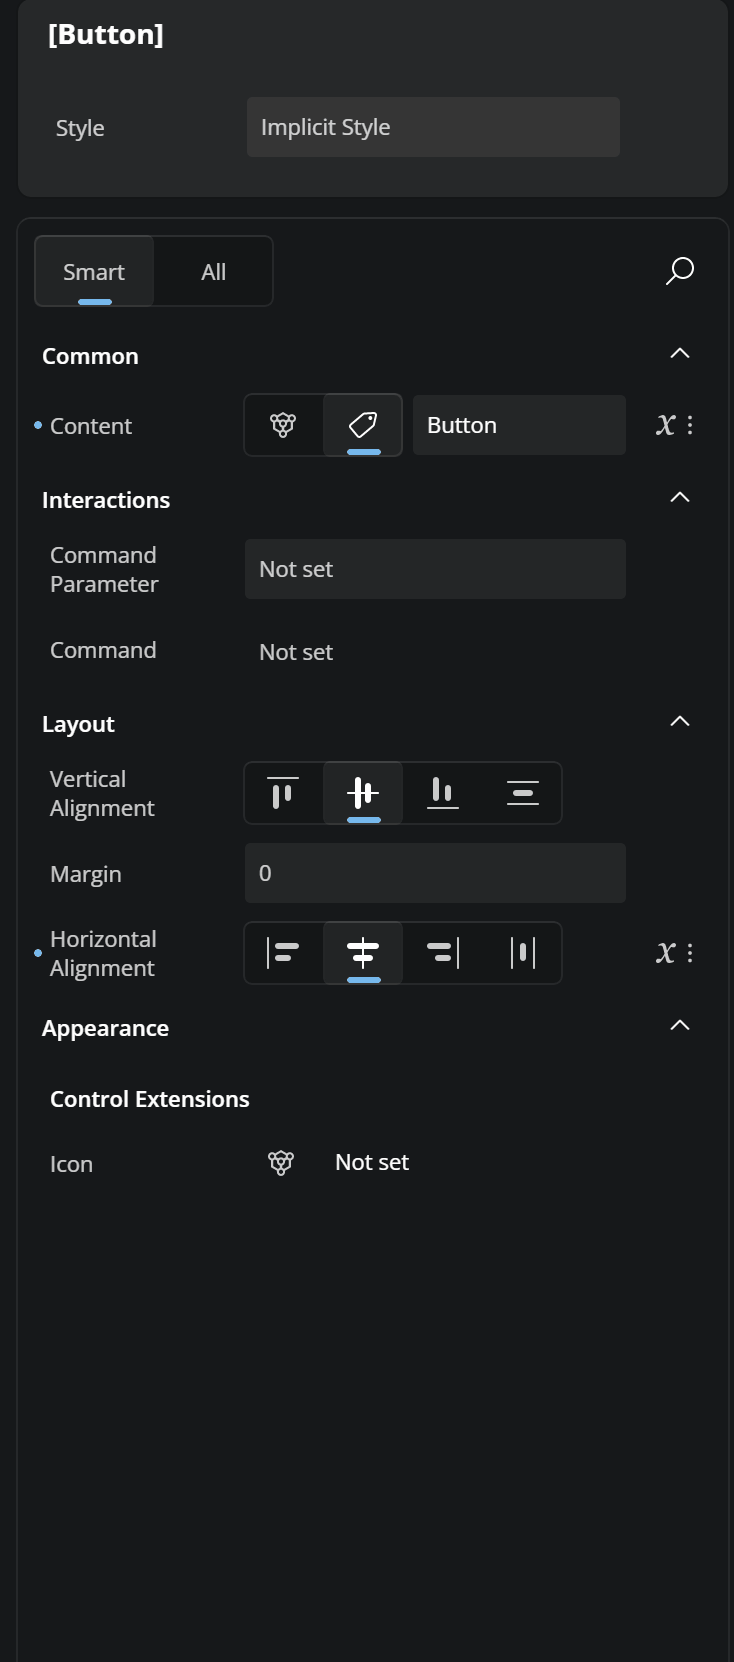Open the x expression editor for Content
This screenshot has width=734, height=1662.
[664, 424]
